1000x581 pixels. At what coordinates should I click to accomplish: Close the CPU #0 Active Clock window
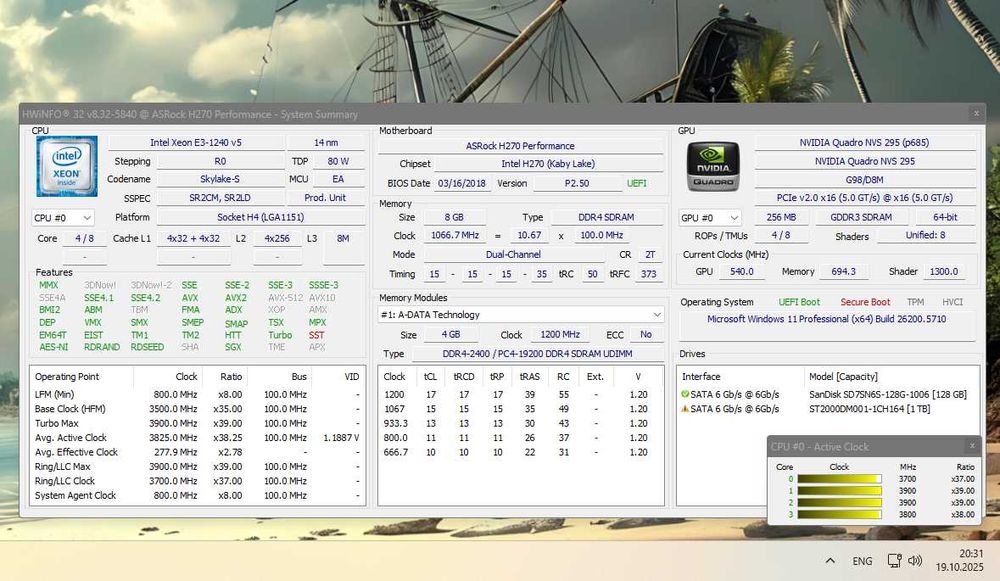[972, 446]
